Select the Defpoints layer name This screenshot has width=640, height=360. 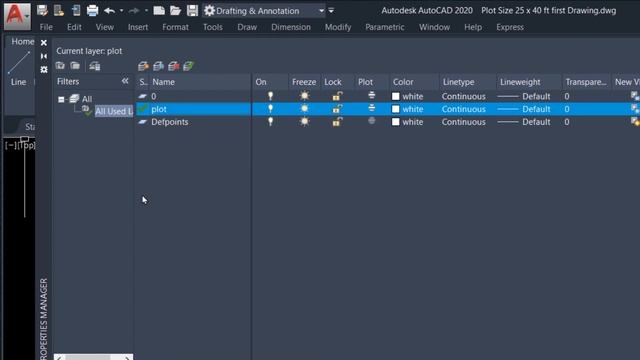coord(170,122)
